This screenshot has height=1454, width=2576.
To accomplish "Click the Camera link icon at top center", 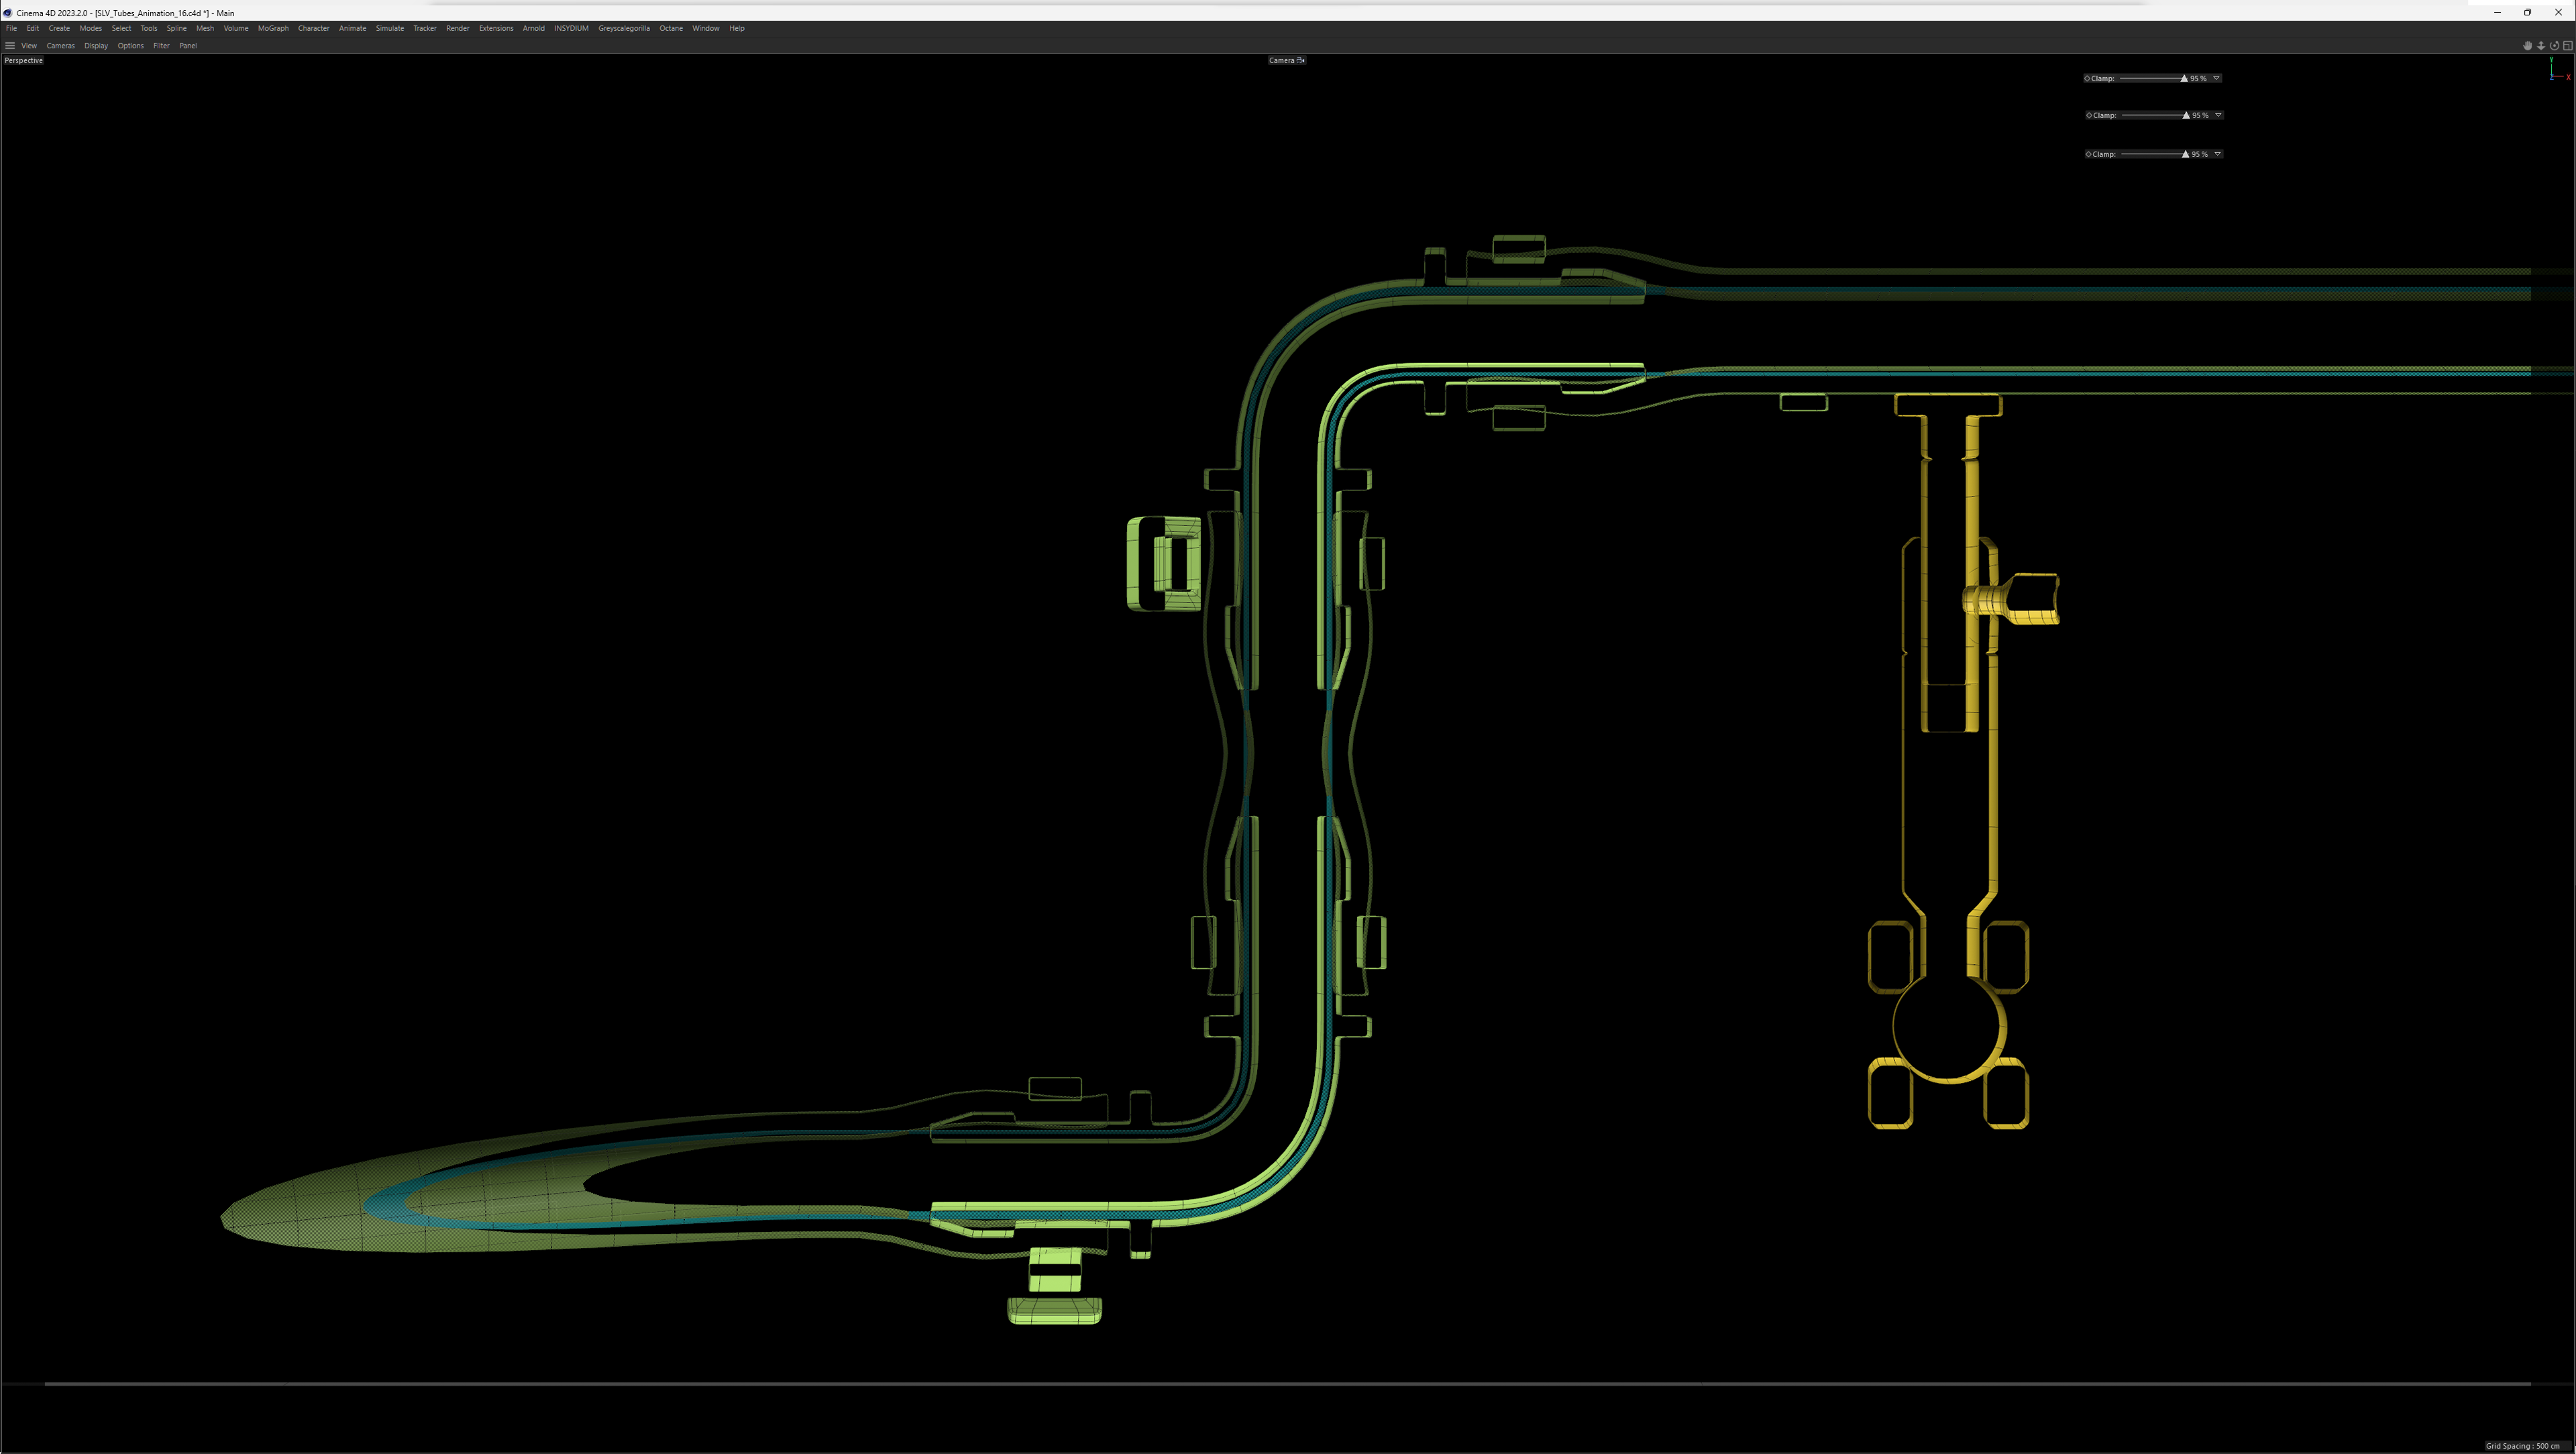I will (1301, 60).
